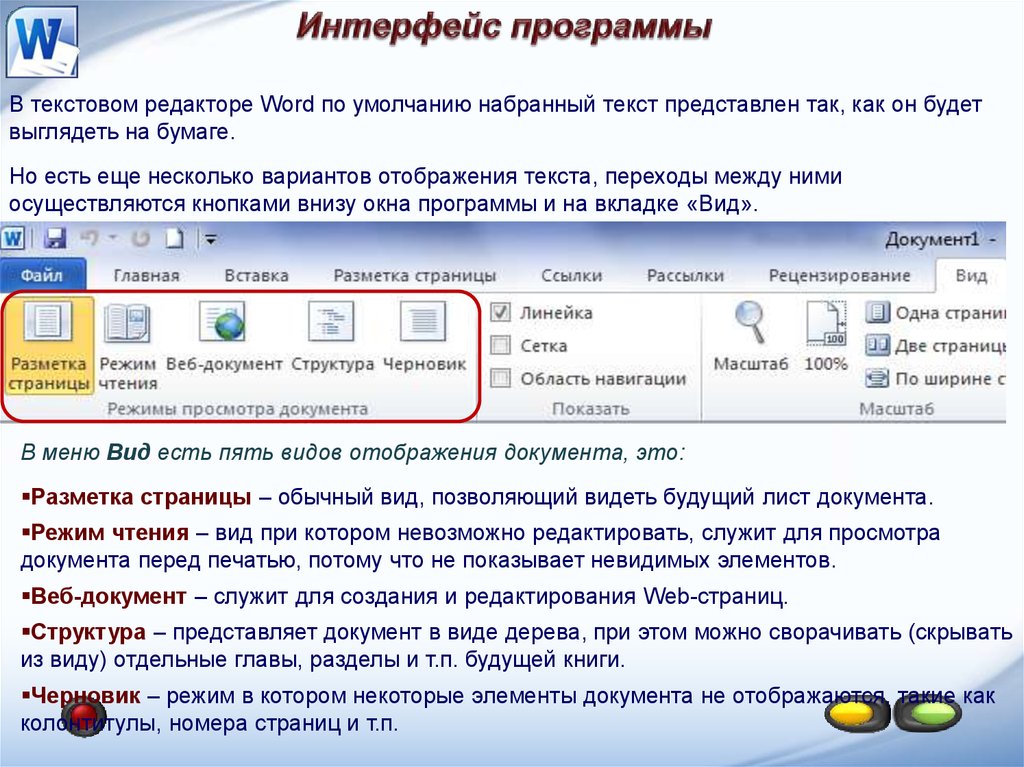Click the red Разметка страницы bullet heading
This screenshot has width=1024, height=767.
140,497
